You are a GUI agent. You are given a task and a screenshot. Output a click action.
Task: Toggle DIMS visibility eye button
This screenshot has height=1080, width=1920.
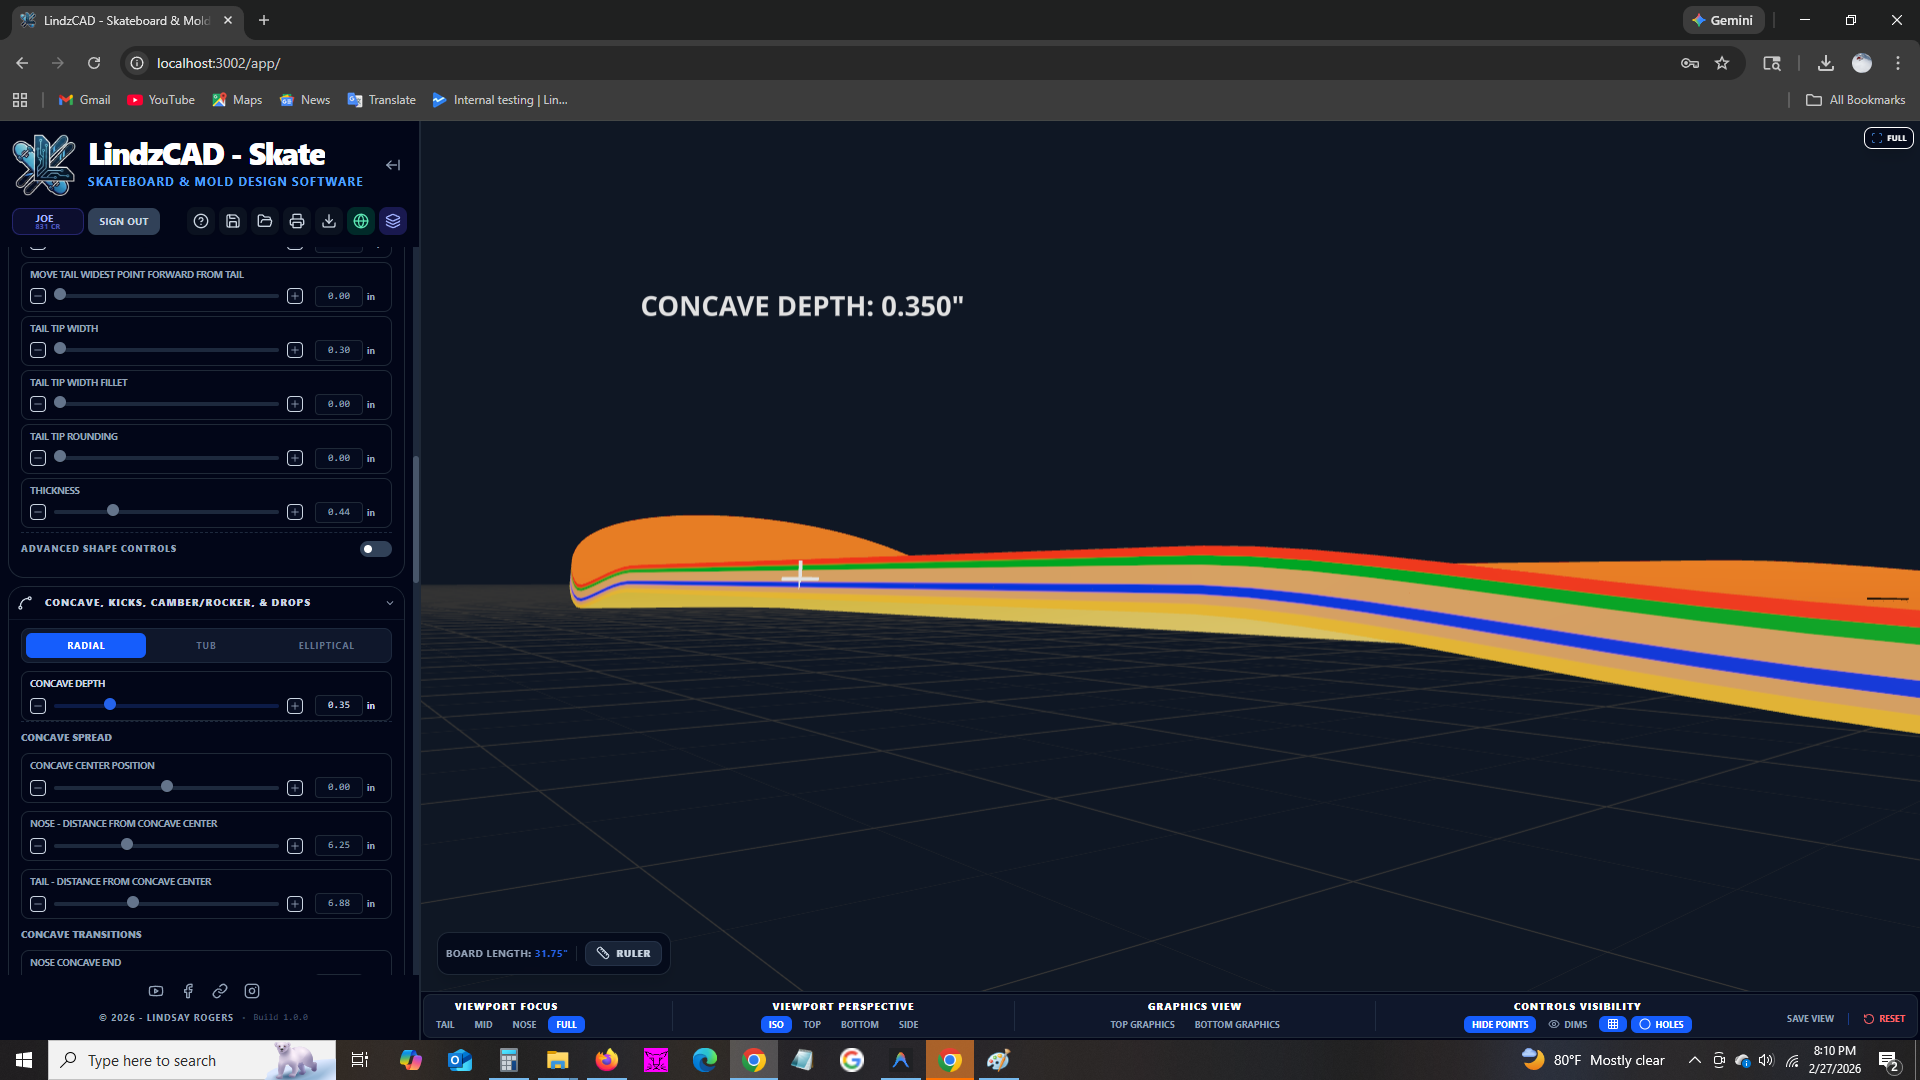[x=1568, y=1024]
